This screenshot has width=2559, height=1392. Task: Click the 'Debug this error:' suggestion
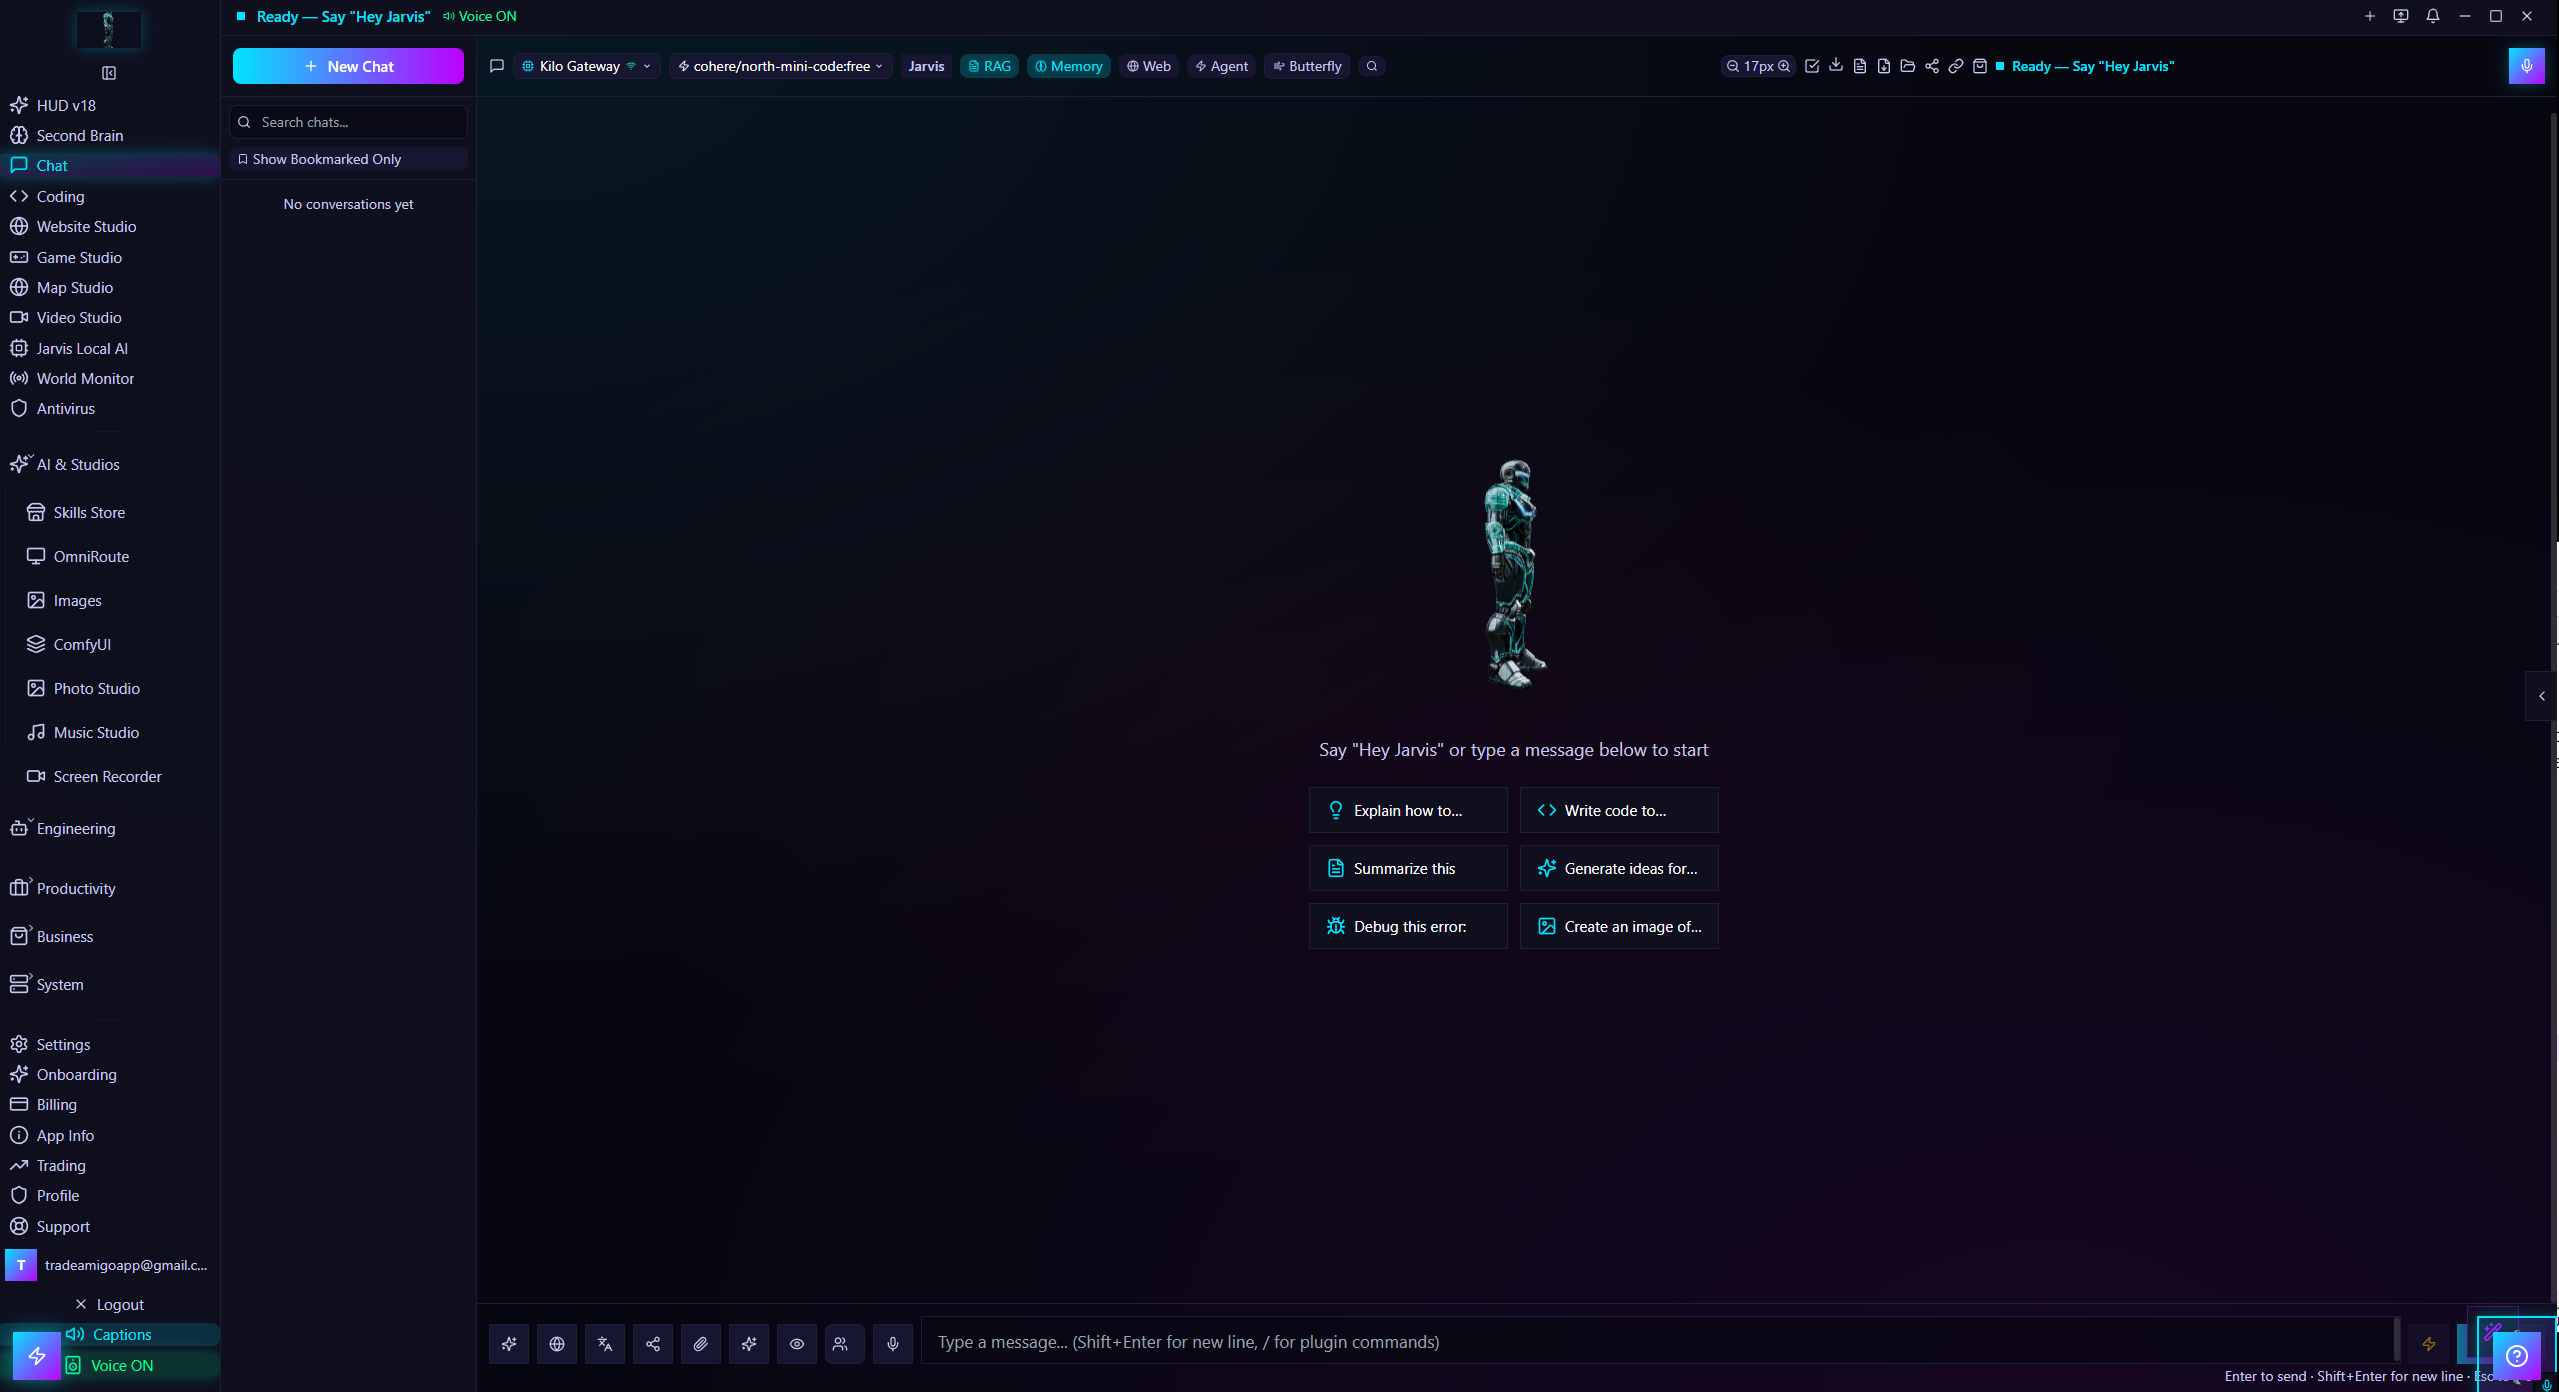(1408, 927)
